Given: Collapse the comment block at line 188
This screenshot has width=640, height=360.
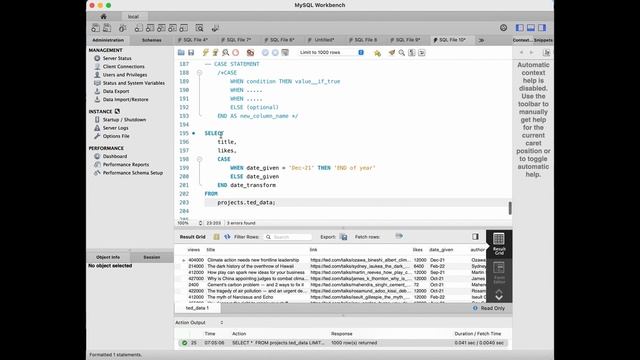Looking at the screenshot, I should pos(199,73).
